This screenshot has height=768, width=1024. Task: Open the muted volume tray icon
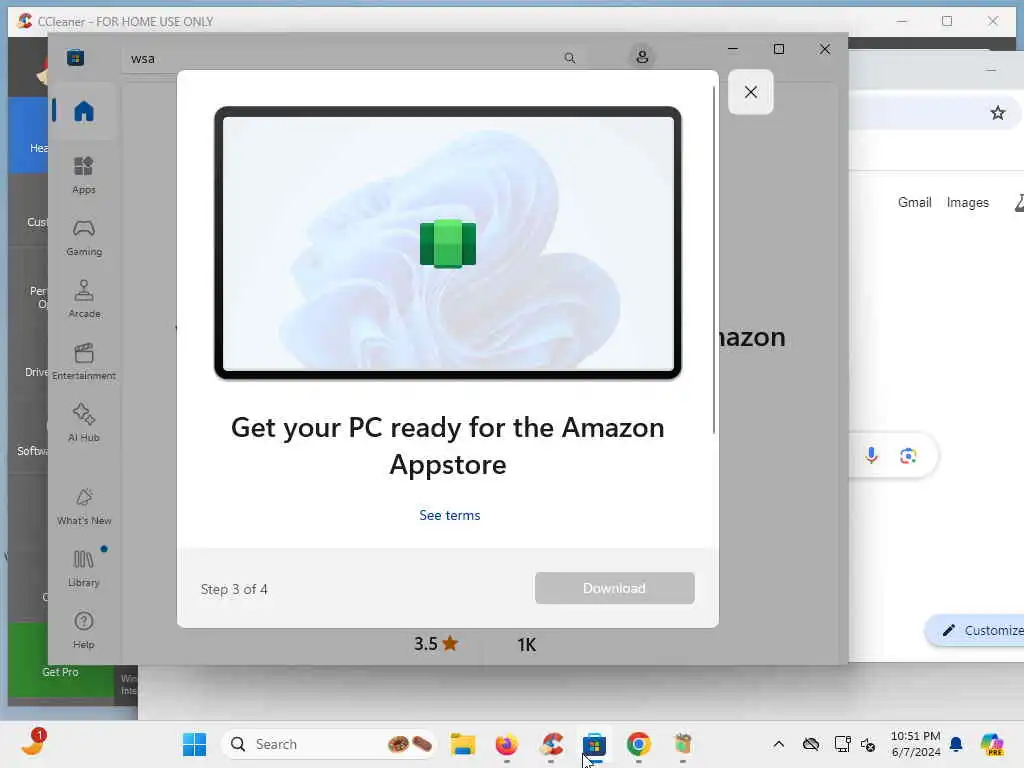[868, 744]
